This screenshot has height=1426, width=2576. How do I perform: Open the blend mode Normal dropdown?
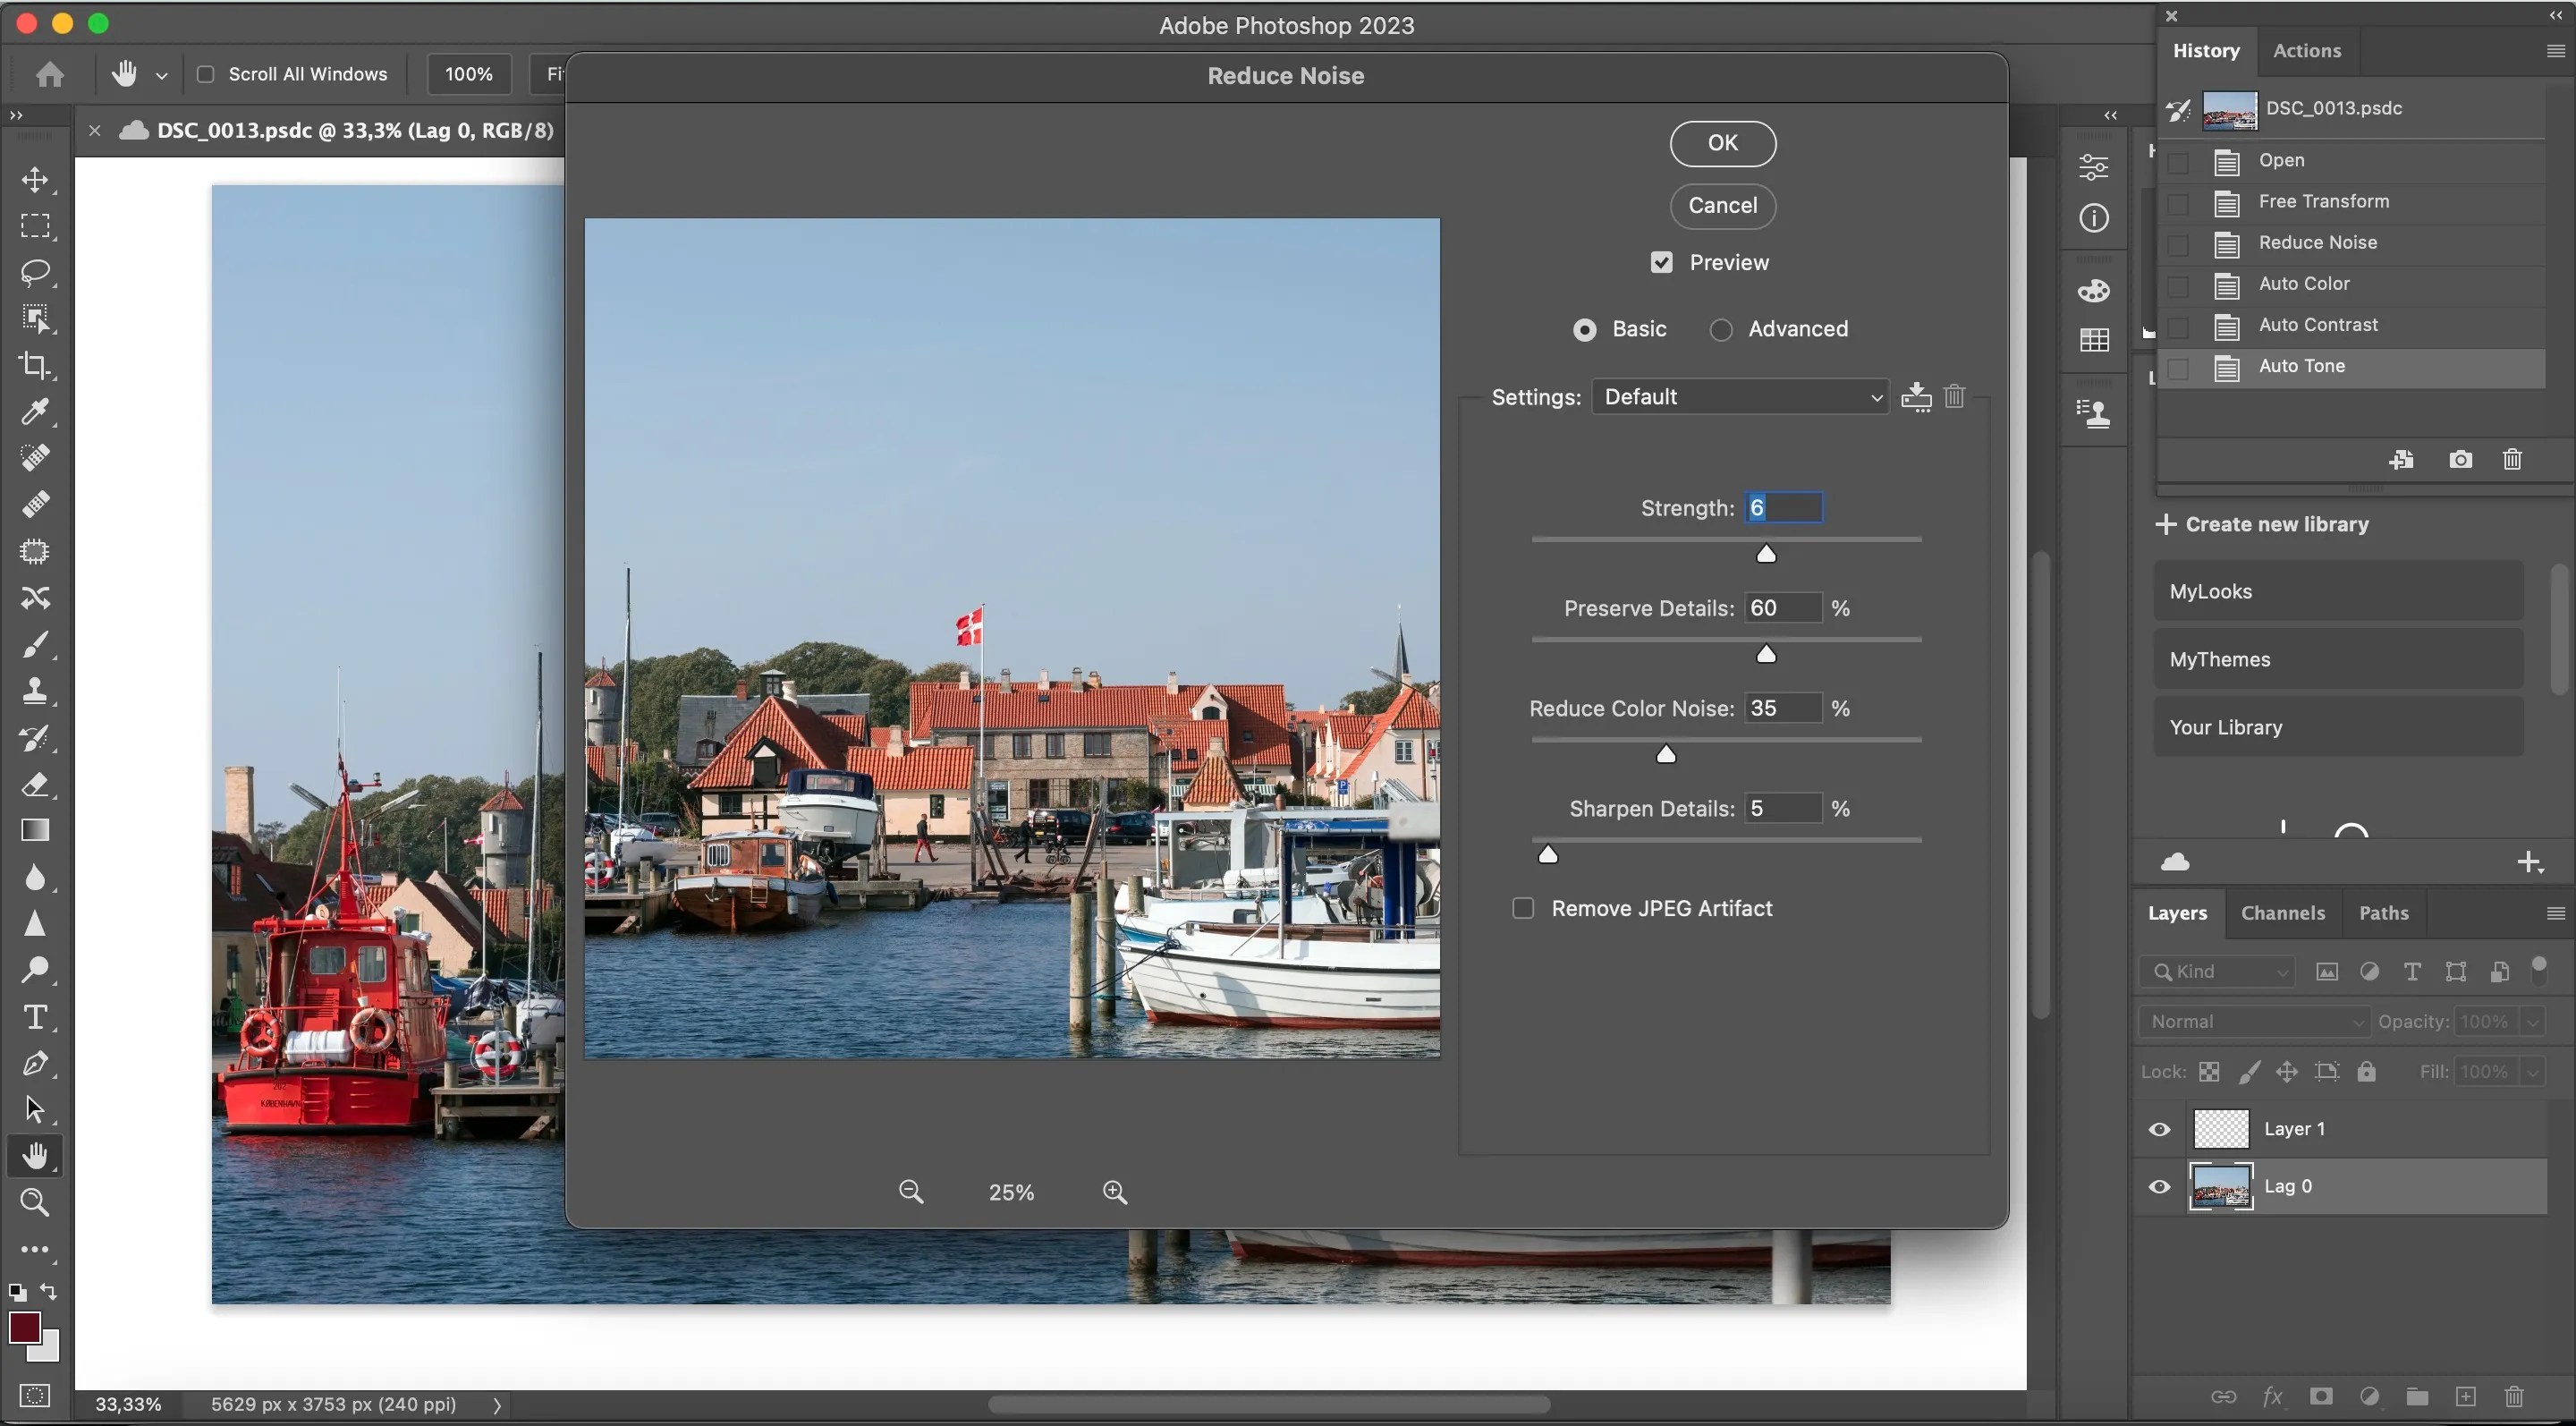click(x=2253, y=1021)
